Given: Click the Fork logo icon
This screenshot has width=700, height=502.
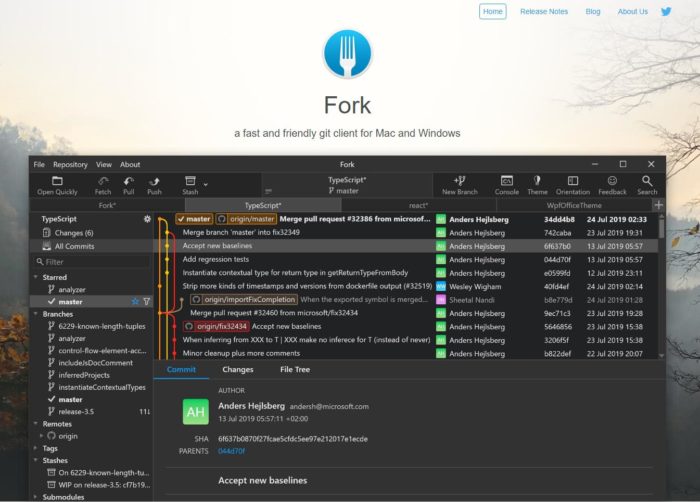Looking at the screenshot, I should click(347, 54).
